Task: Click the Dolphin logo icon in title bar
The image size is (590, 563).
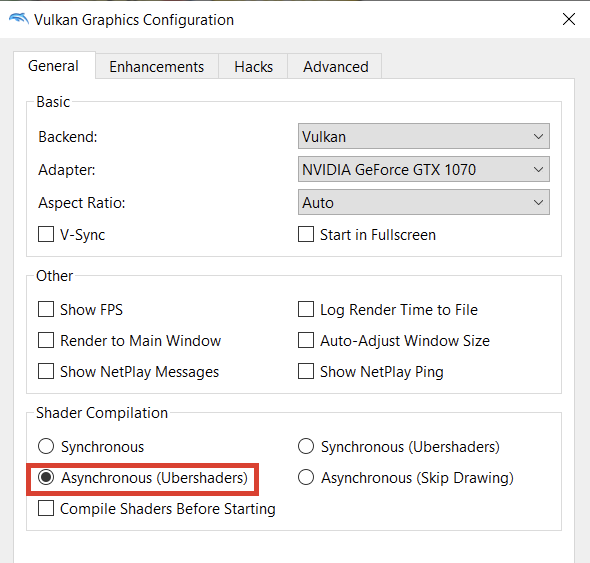Action: click(x=19, y=18)
